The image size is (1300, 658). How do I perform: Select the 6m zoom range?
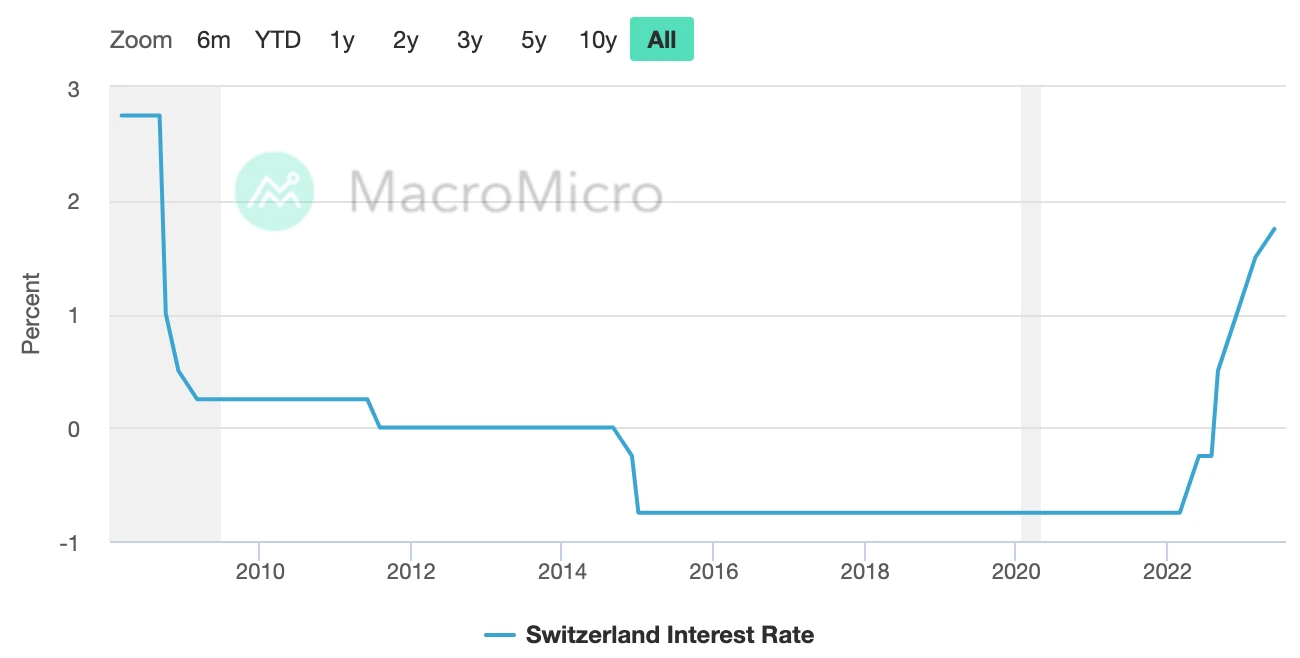tap(213, 40)
